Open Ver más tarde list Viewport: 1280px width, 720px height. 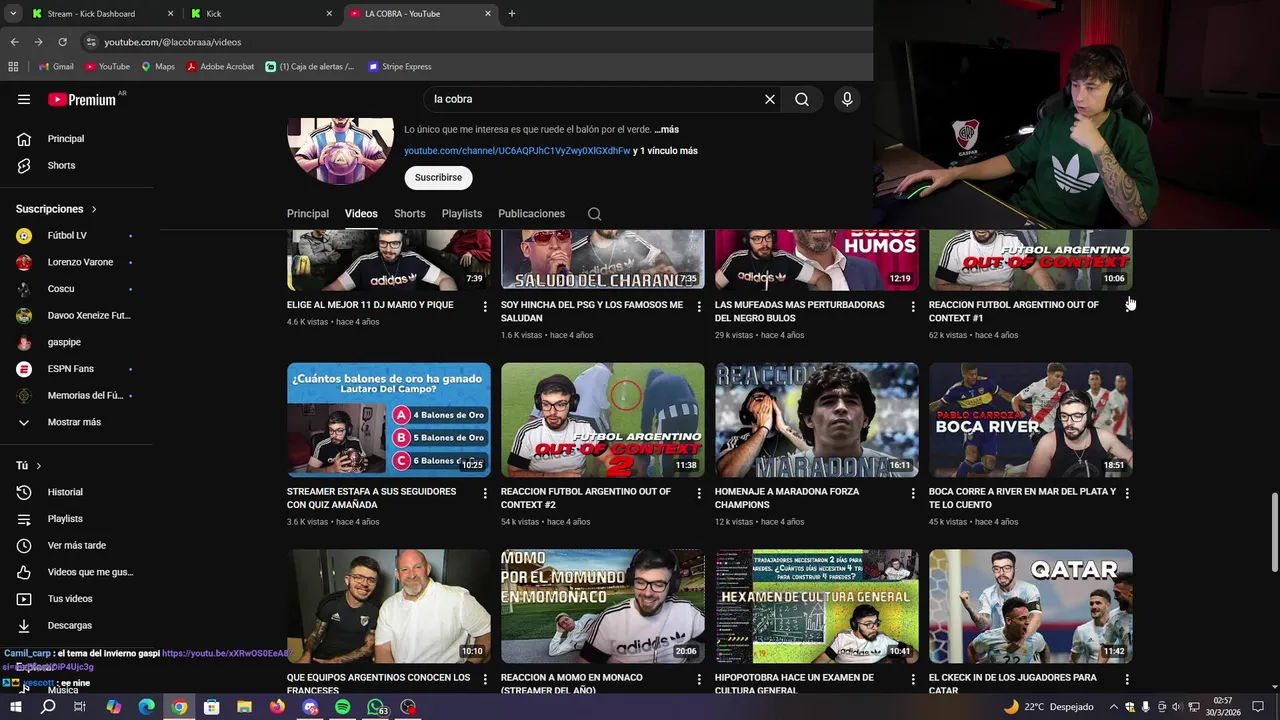(x=76, y=545)
